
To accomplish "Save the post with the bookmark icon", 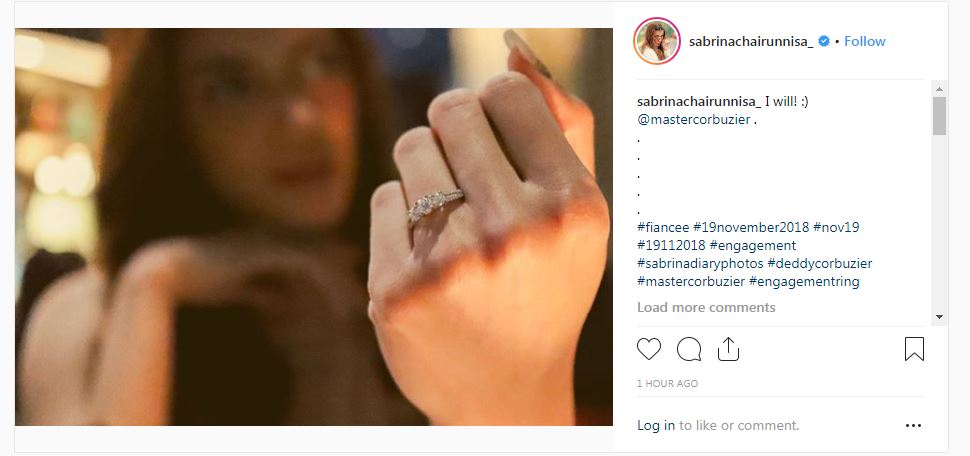I will point(914,349).
